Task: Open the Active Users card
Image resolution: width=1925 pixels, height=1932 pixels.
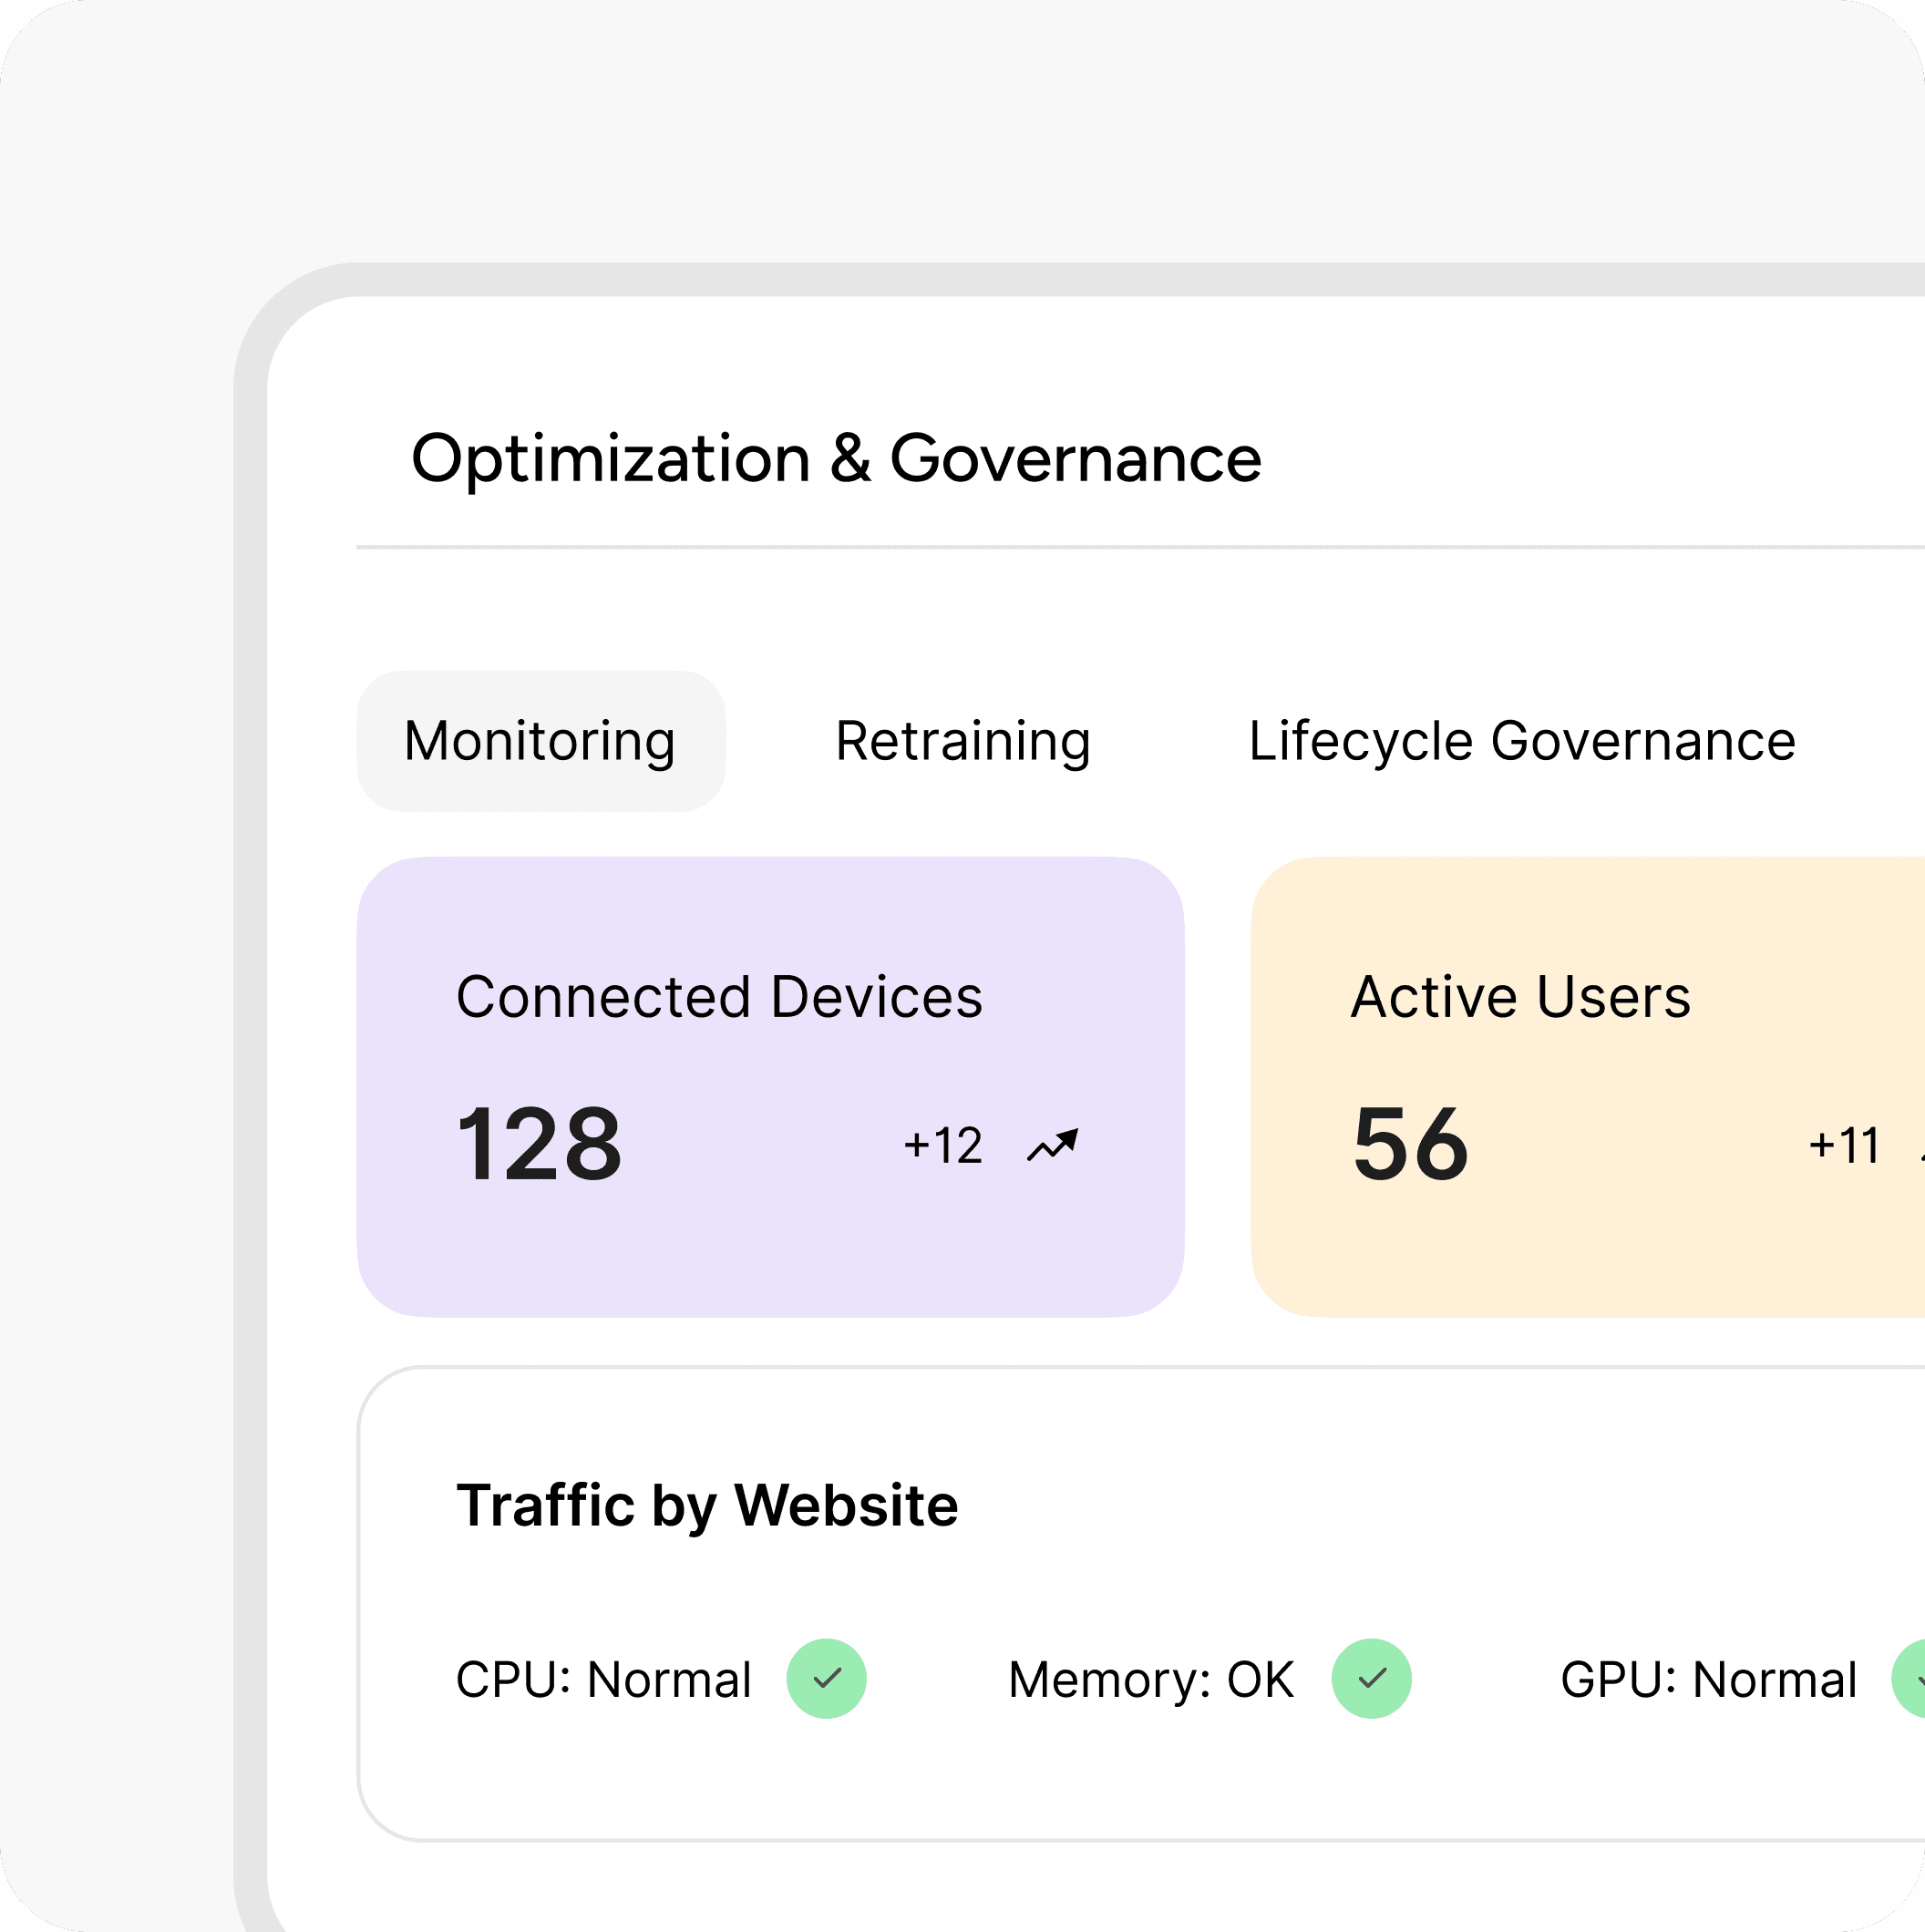Action: point(1588,1087)
